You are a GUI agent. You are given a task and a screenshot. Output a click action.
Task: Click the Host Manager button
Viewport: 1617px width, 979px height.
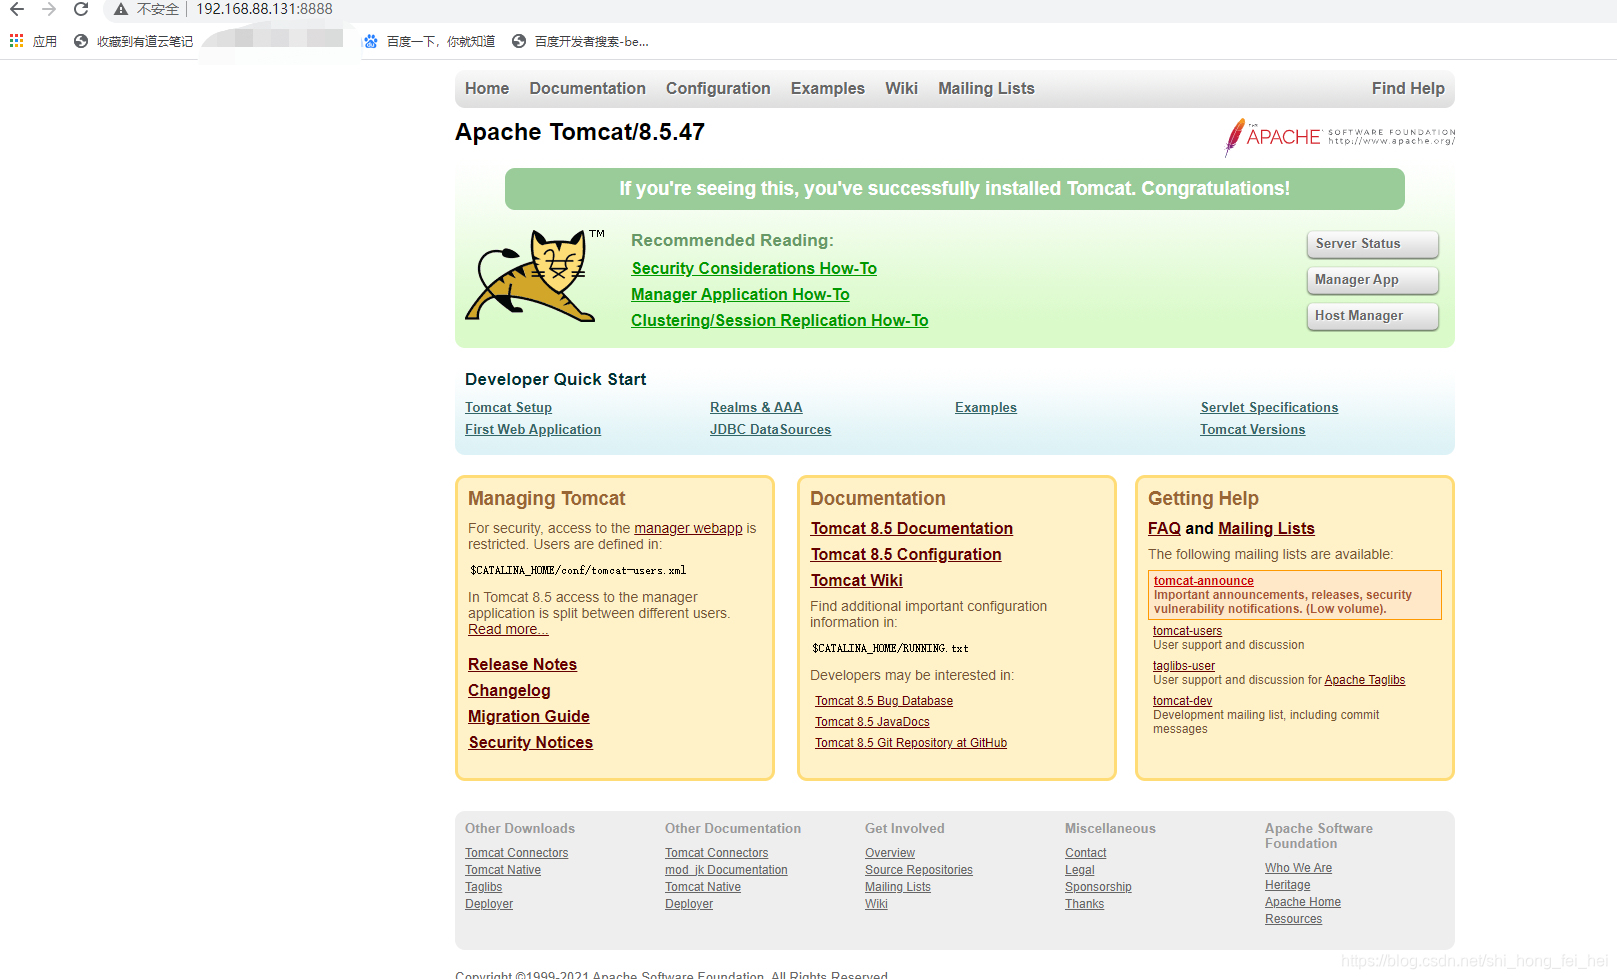click(1372, 316)
